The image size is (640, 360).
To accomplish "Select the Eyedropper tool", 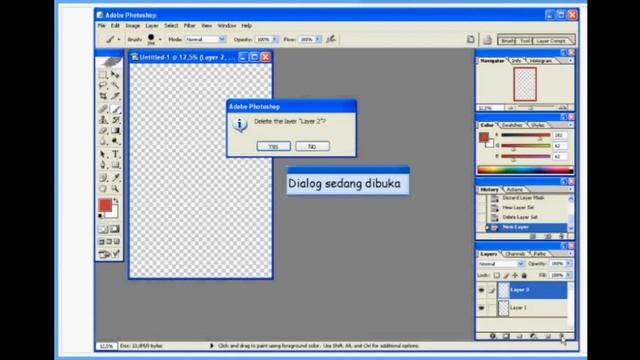I will tap(116, 178).
